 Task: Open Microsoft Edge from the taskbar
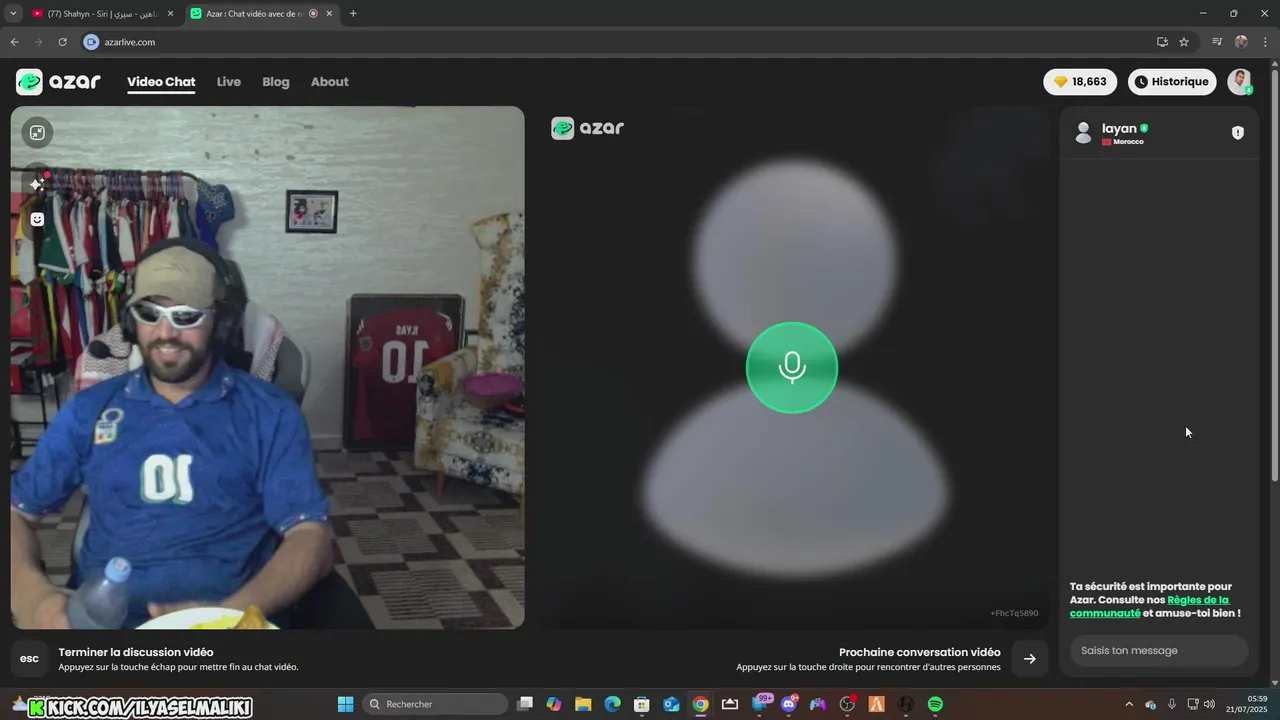(x=612, y=704)
